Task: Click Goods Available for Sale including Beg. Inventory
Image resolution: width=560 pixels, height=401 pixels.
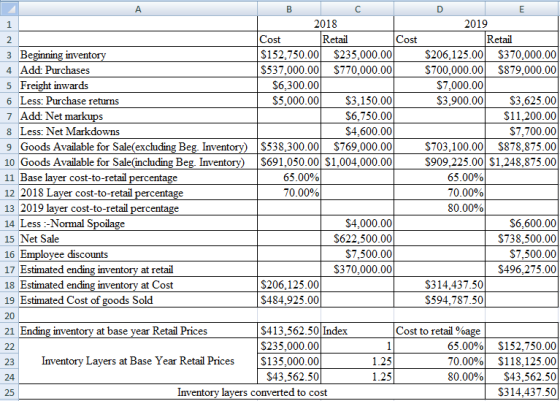Action: pyautogui.click(x=132, y=162)
